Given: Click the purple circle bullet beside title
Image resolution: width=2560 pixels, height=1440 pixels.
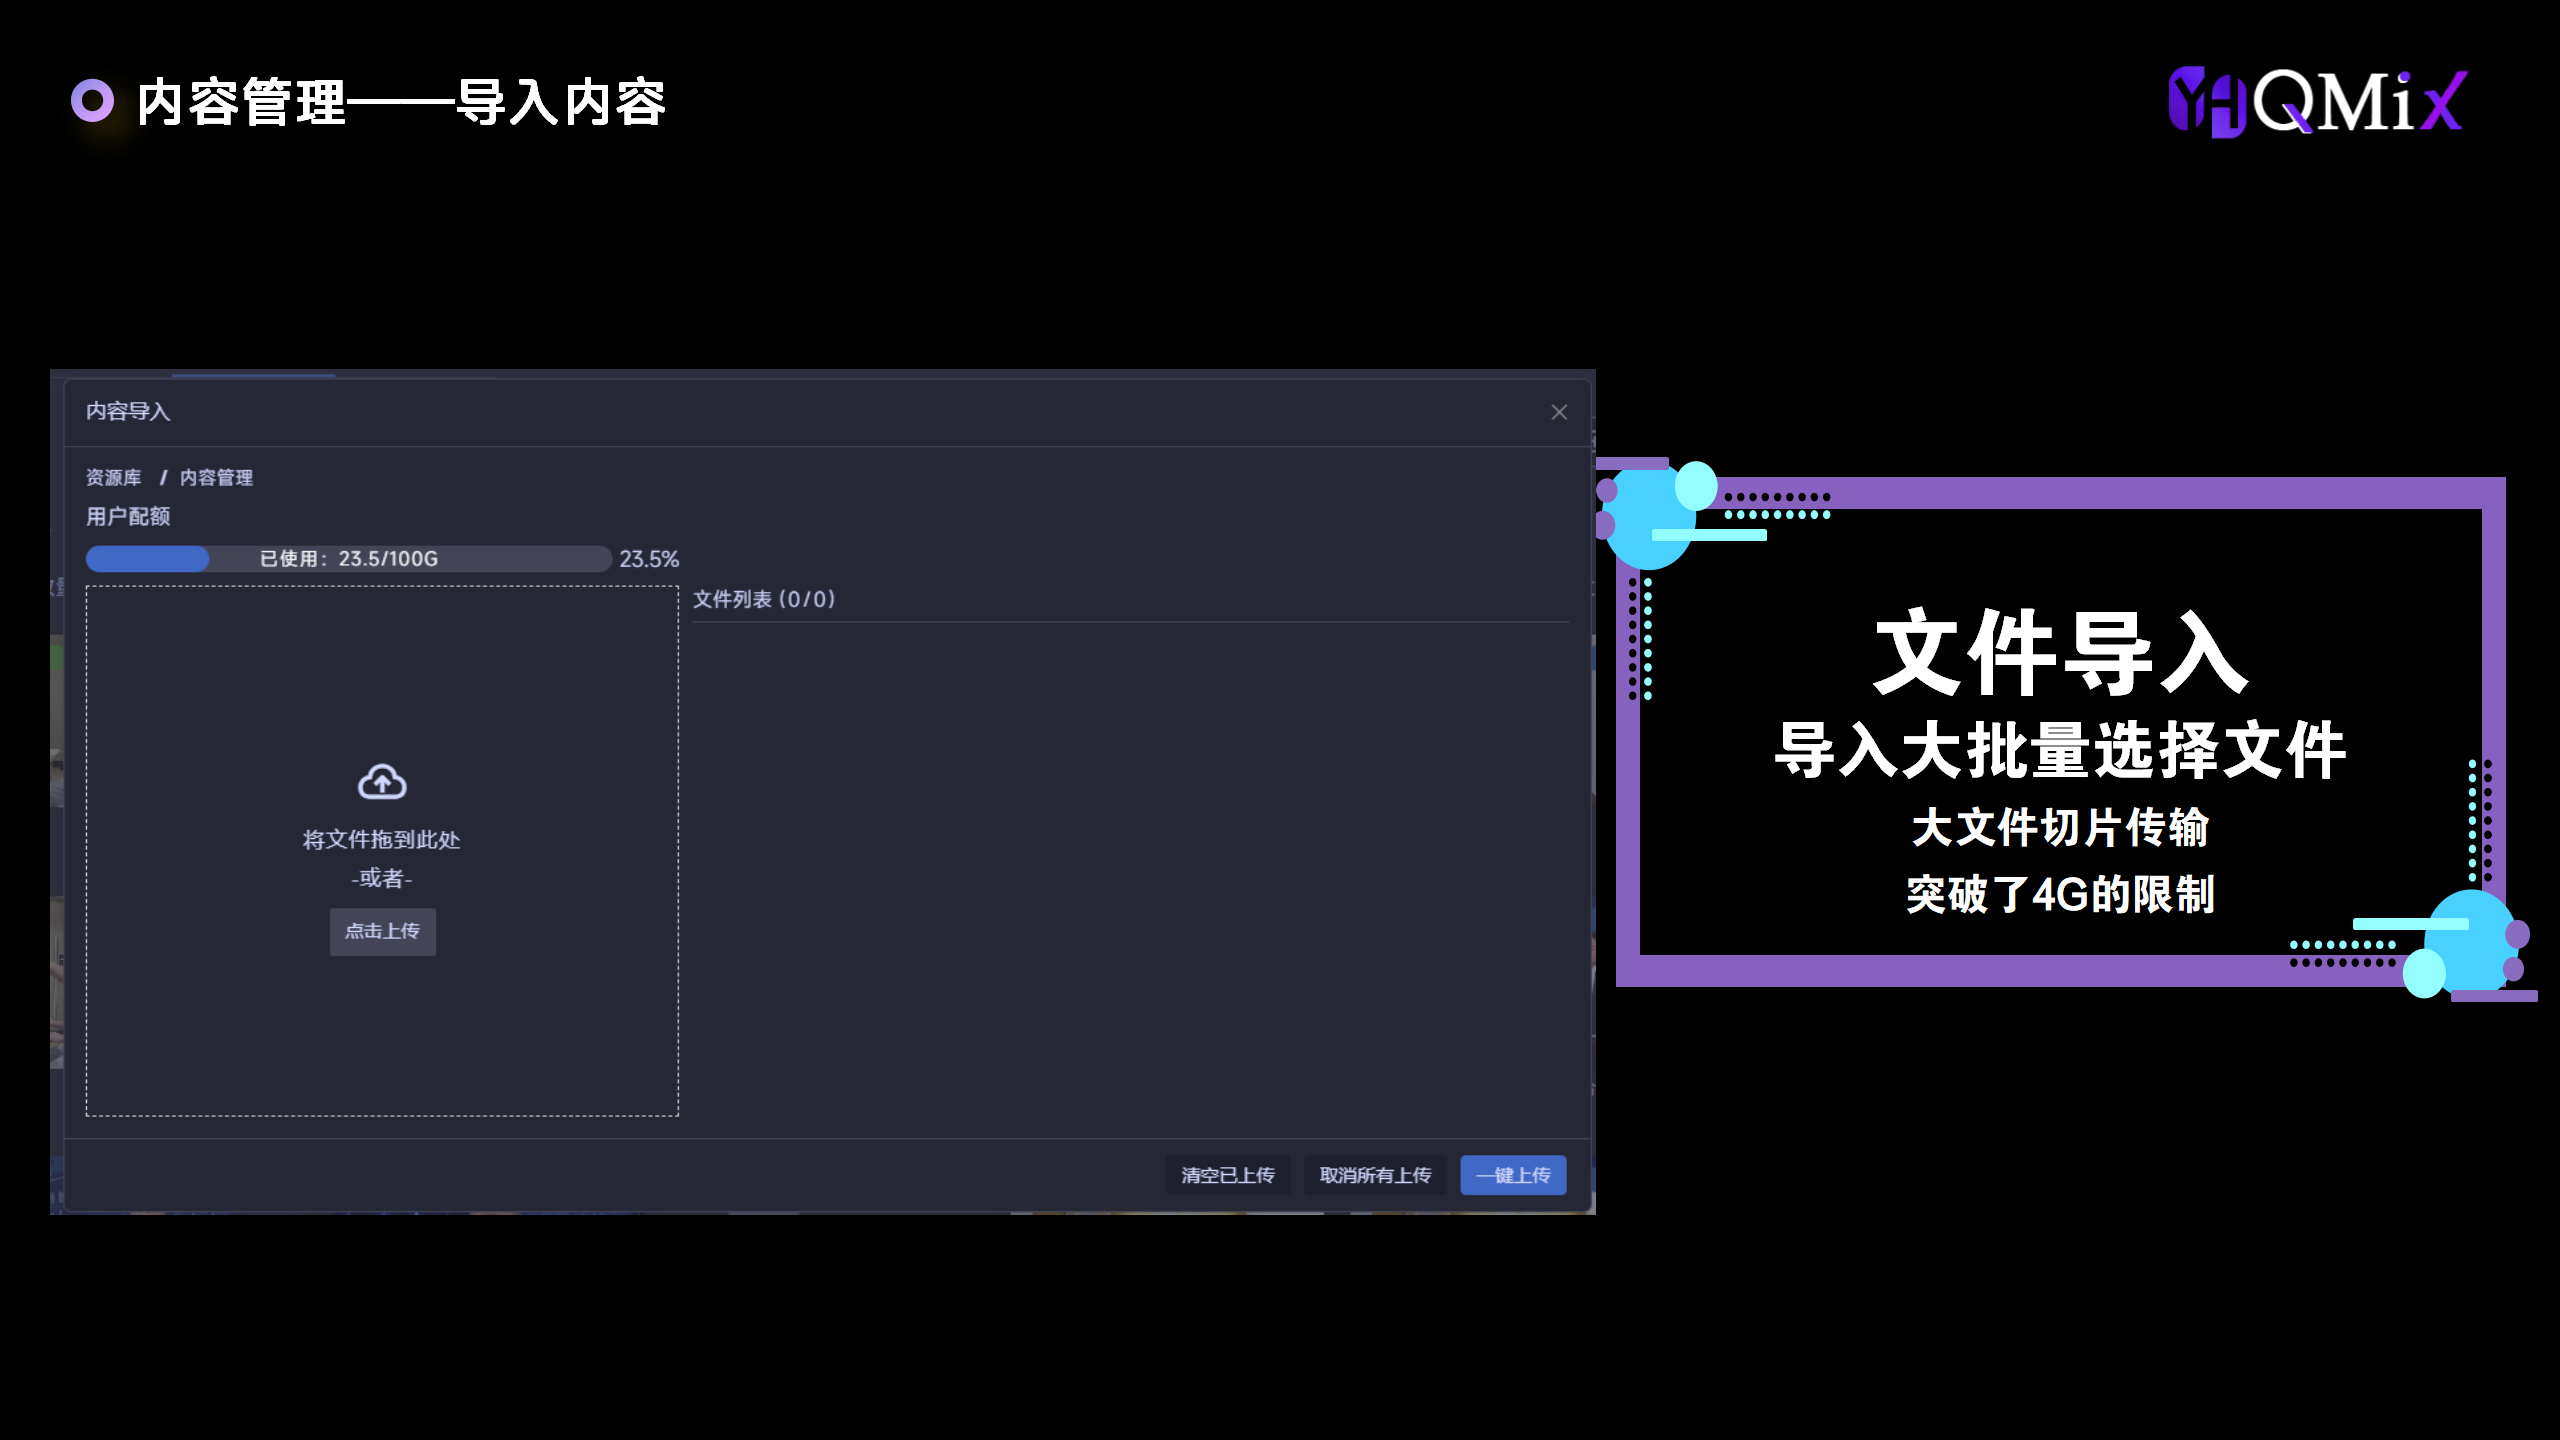Looking at the screenshot, I should point(93,101).
